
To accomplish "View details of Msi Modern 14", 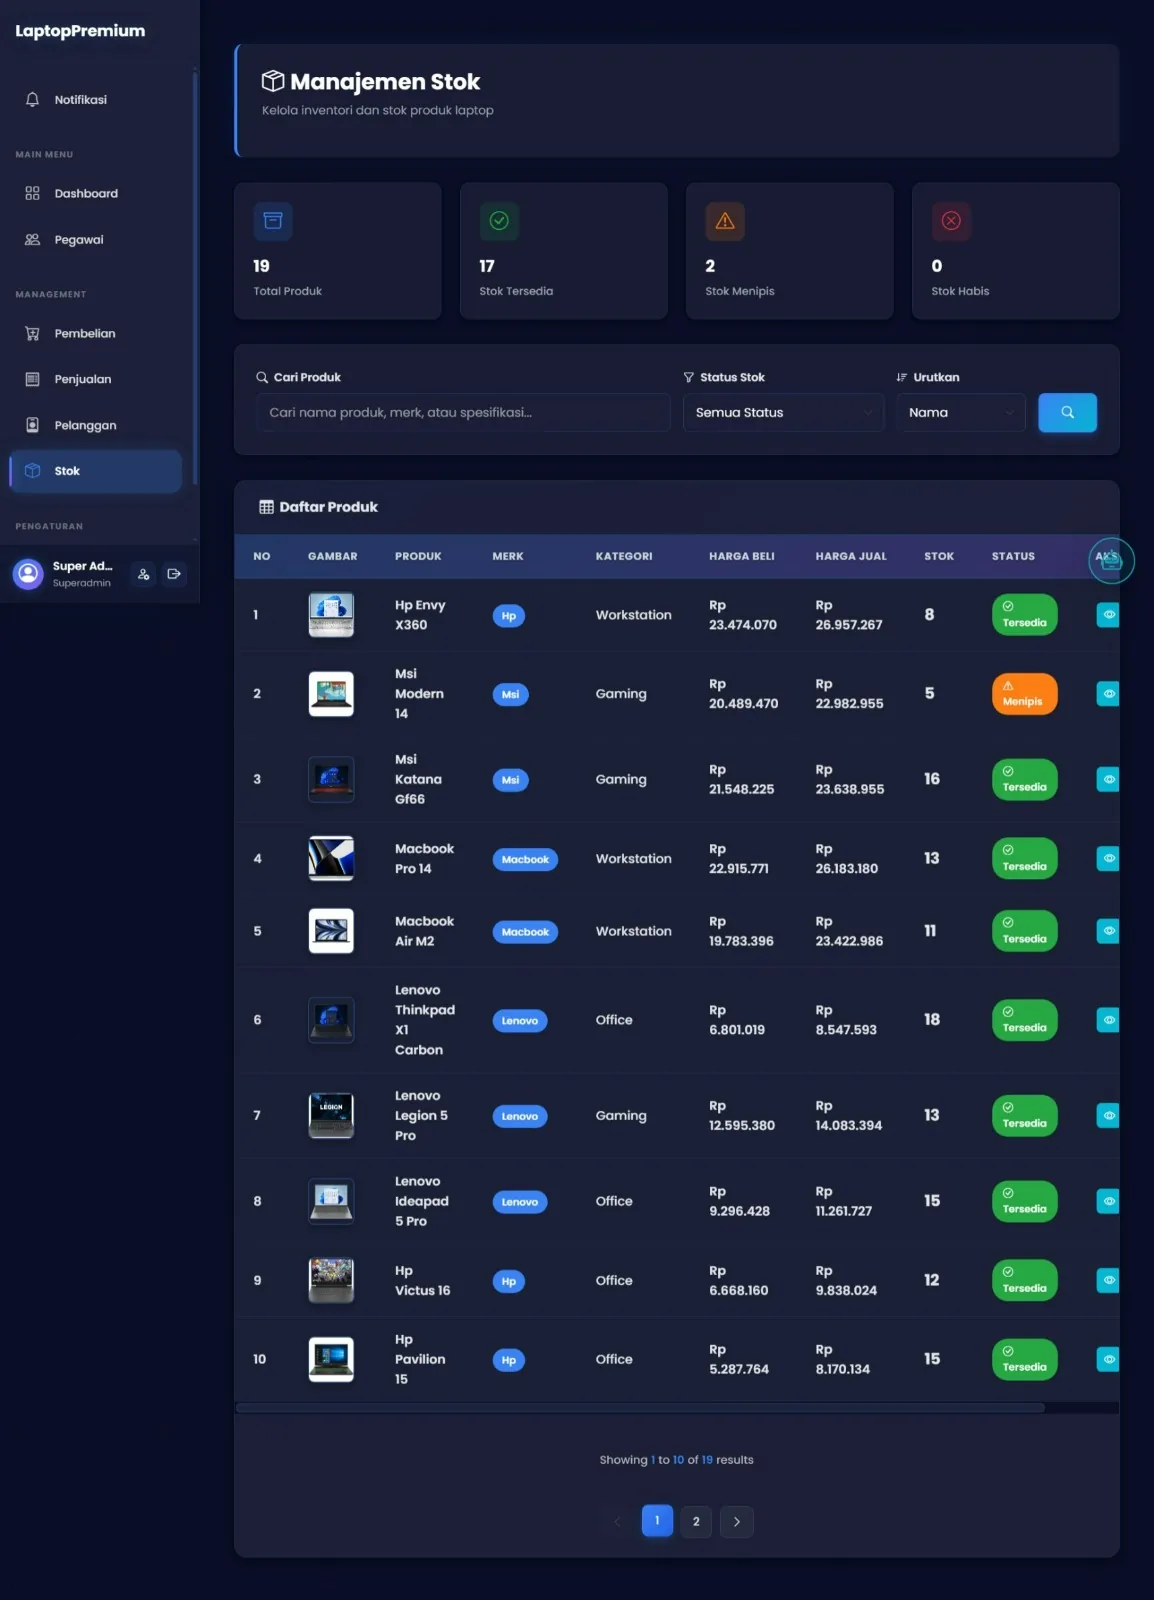I will (x=1108, y=694).
